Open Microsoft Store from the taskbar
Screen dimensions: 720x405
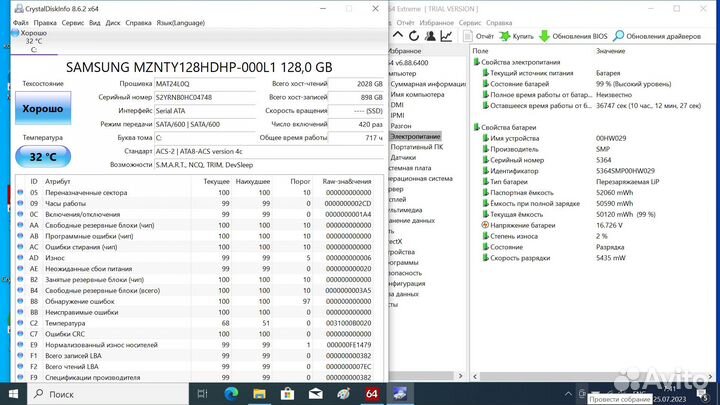point(287,394)
